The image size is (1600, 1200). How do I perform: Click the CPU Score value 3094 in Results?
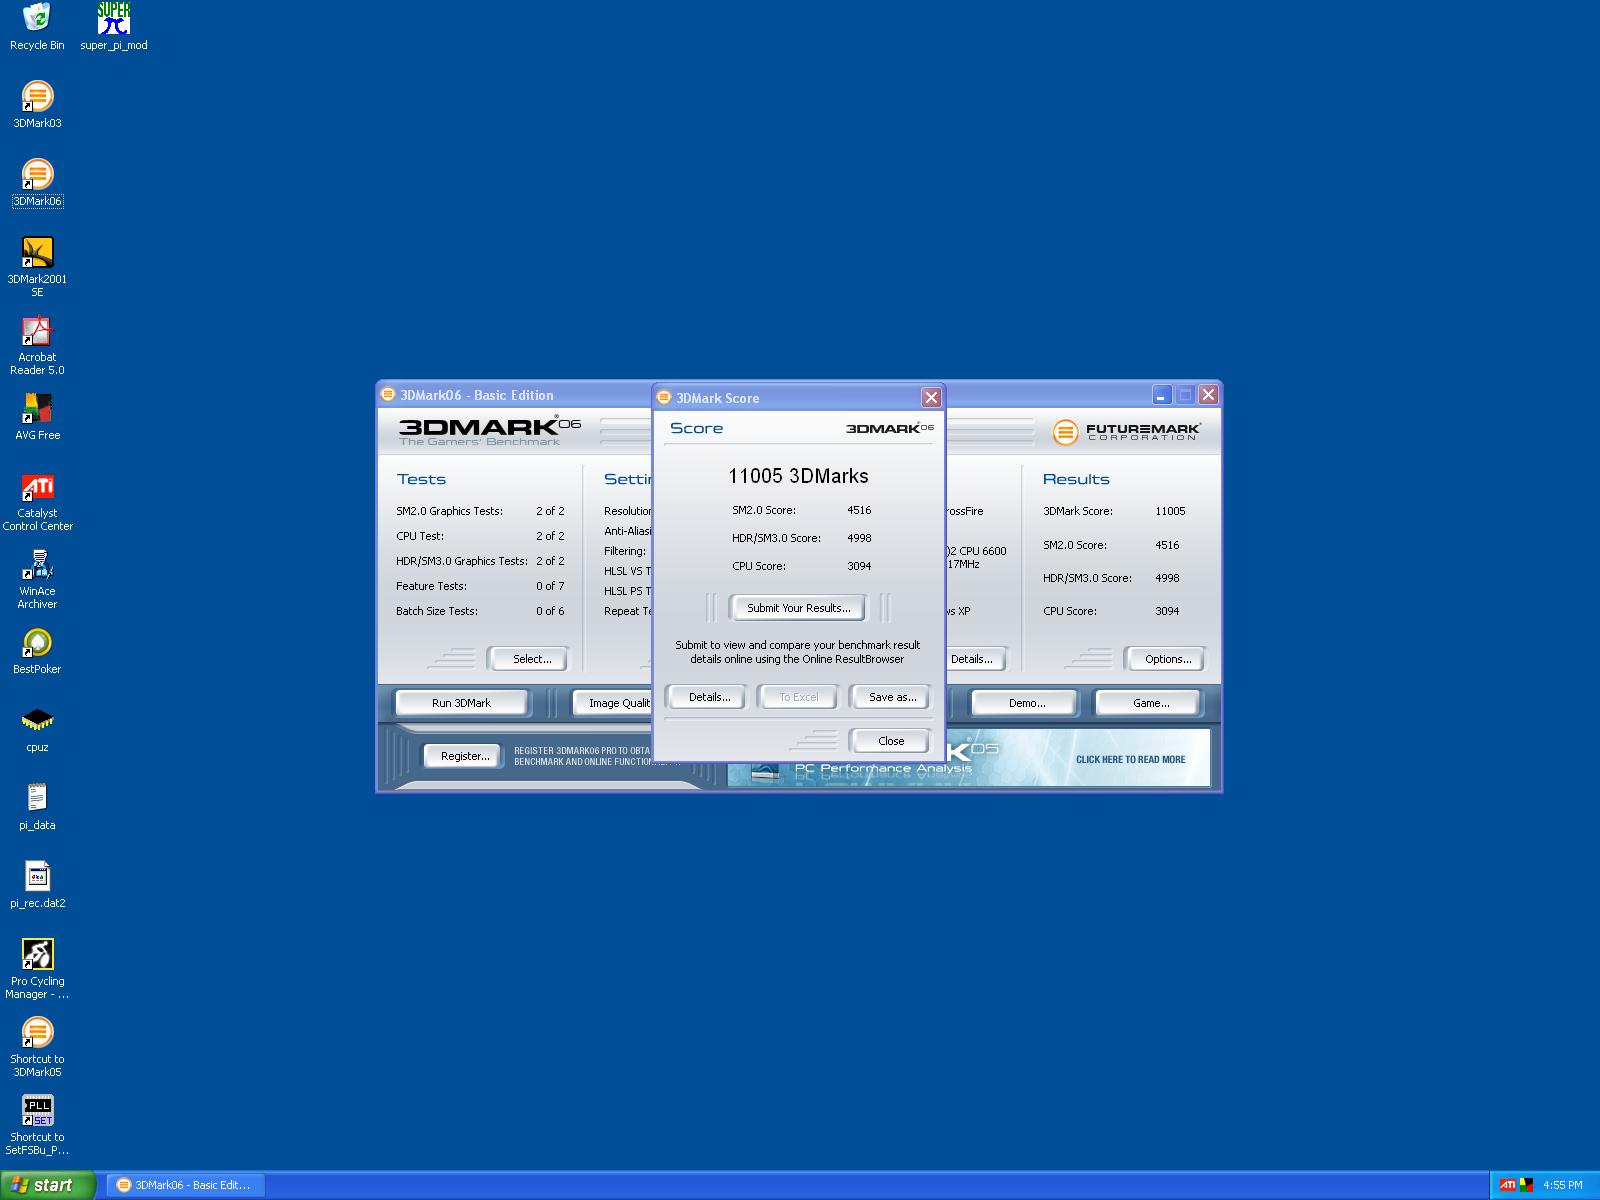pos(1167,611)
